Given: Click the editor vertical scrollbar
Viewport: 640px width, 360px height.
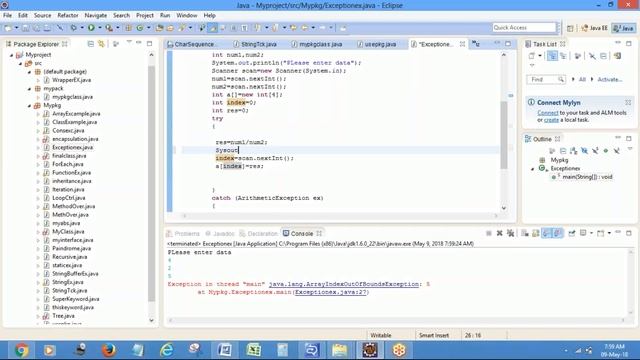Looking at the screenshot, I should [x=504, y=135].
